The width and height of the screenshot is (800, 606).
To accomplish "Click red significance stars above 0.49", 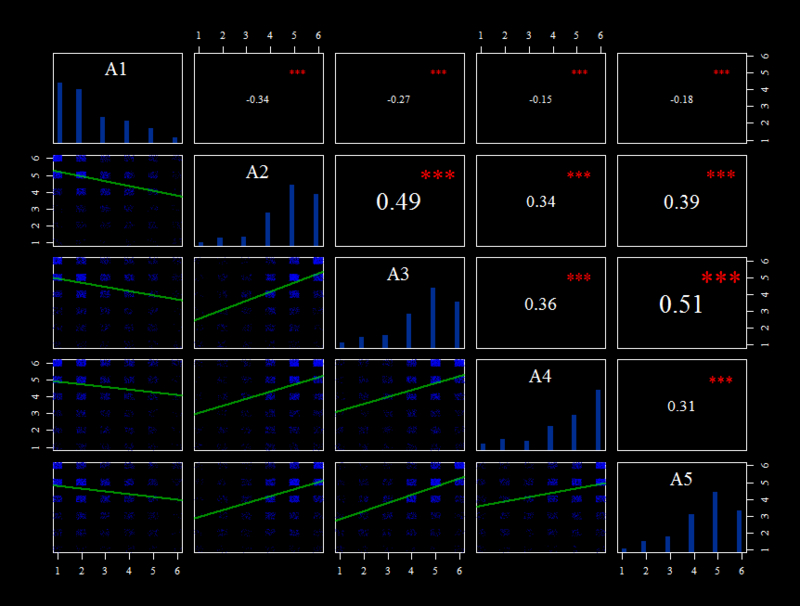I will pos(438,175).
